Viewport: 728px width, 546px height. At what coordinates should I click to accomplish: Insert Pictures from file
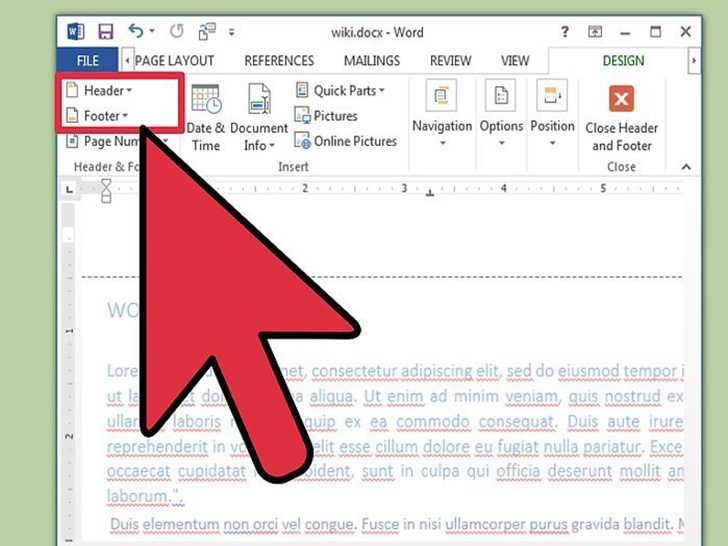326,115
